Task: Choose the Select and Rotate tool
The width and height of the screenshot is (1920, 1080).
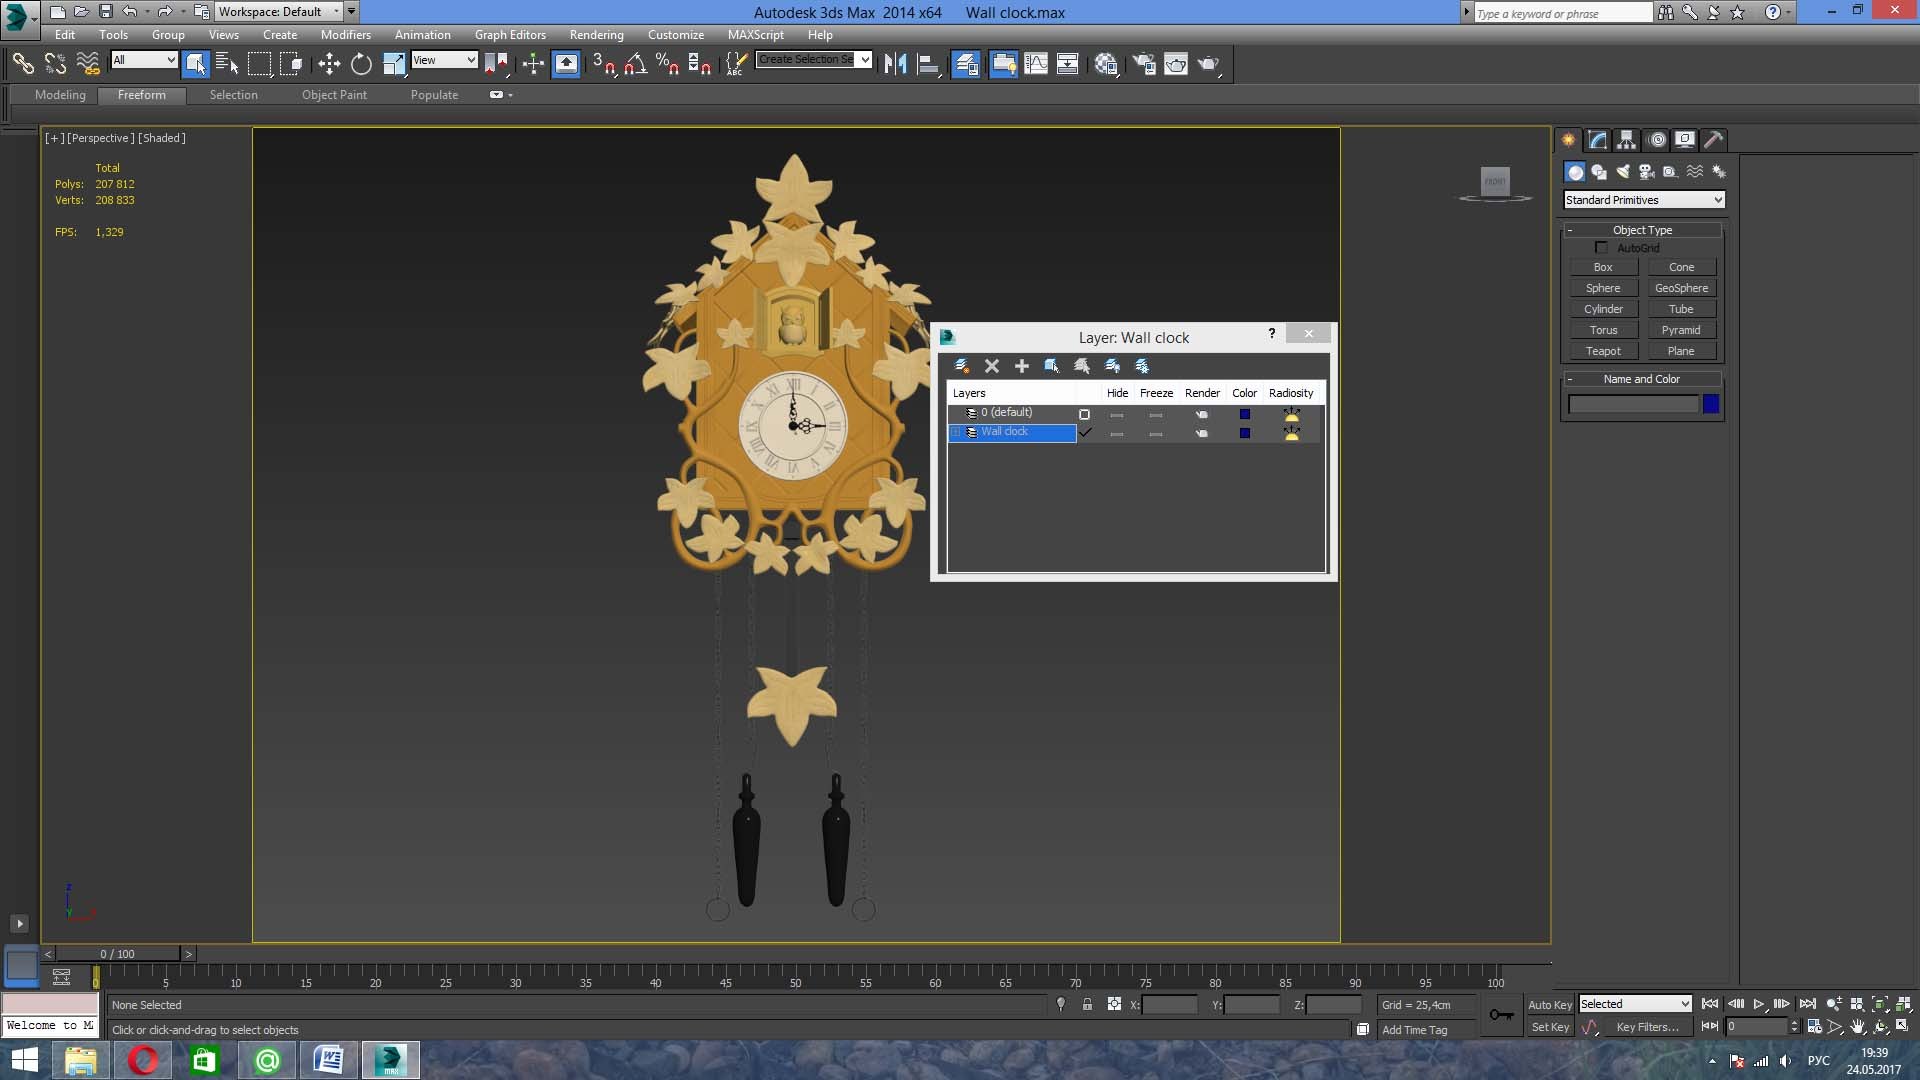Action: [361, 64]
